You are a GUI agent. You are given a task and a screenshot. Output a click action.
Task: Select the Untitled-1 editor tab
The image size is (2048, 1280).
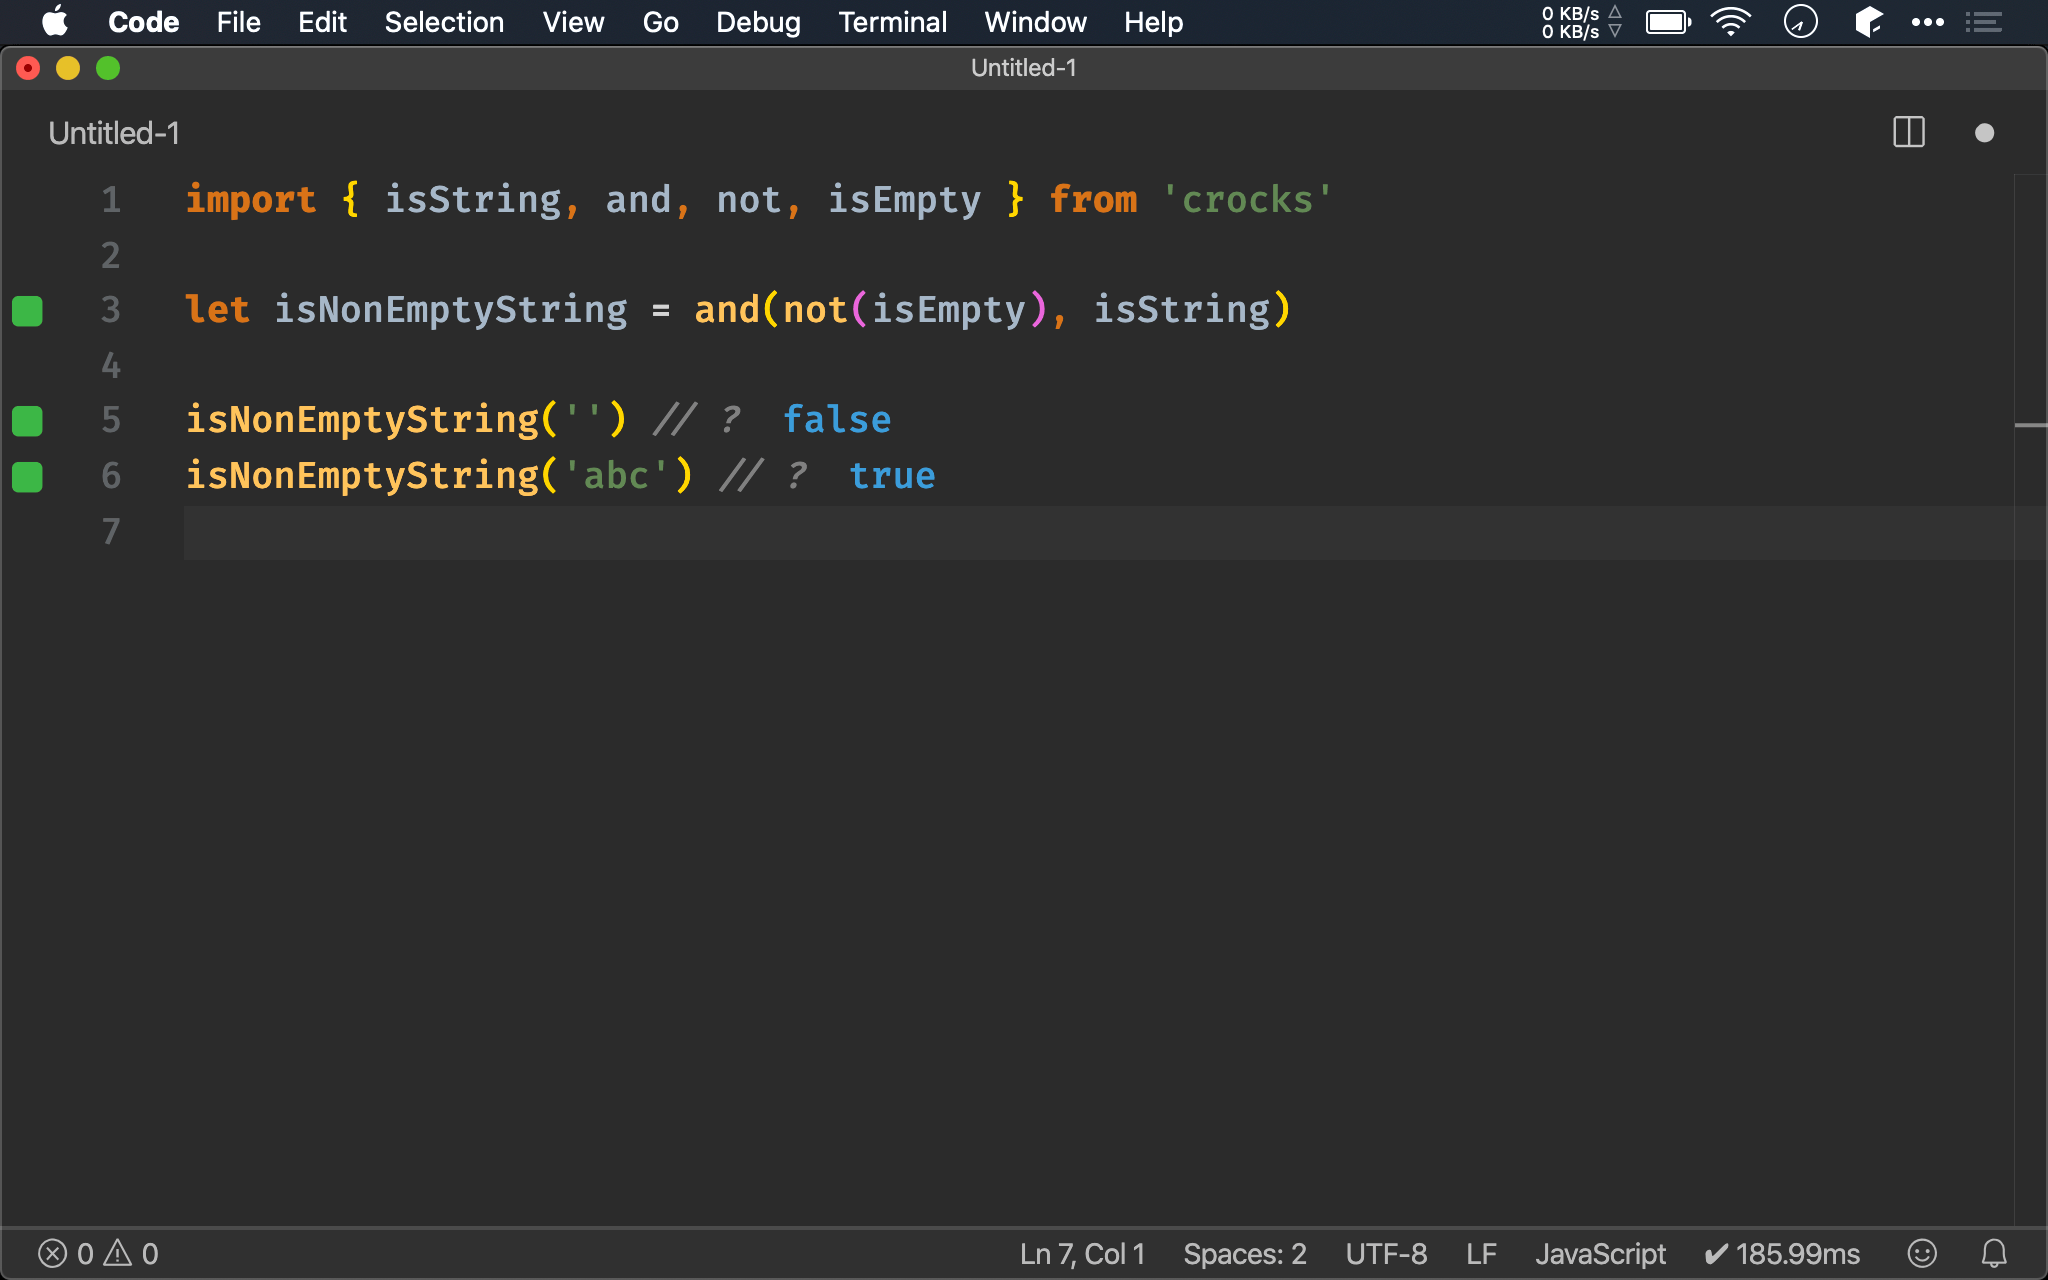[x=114, y=133]
